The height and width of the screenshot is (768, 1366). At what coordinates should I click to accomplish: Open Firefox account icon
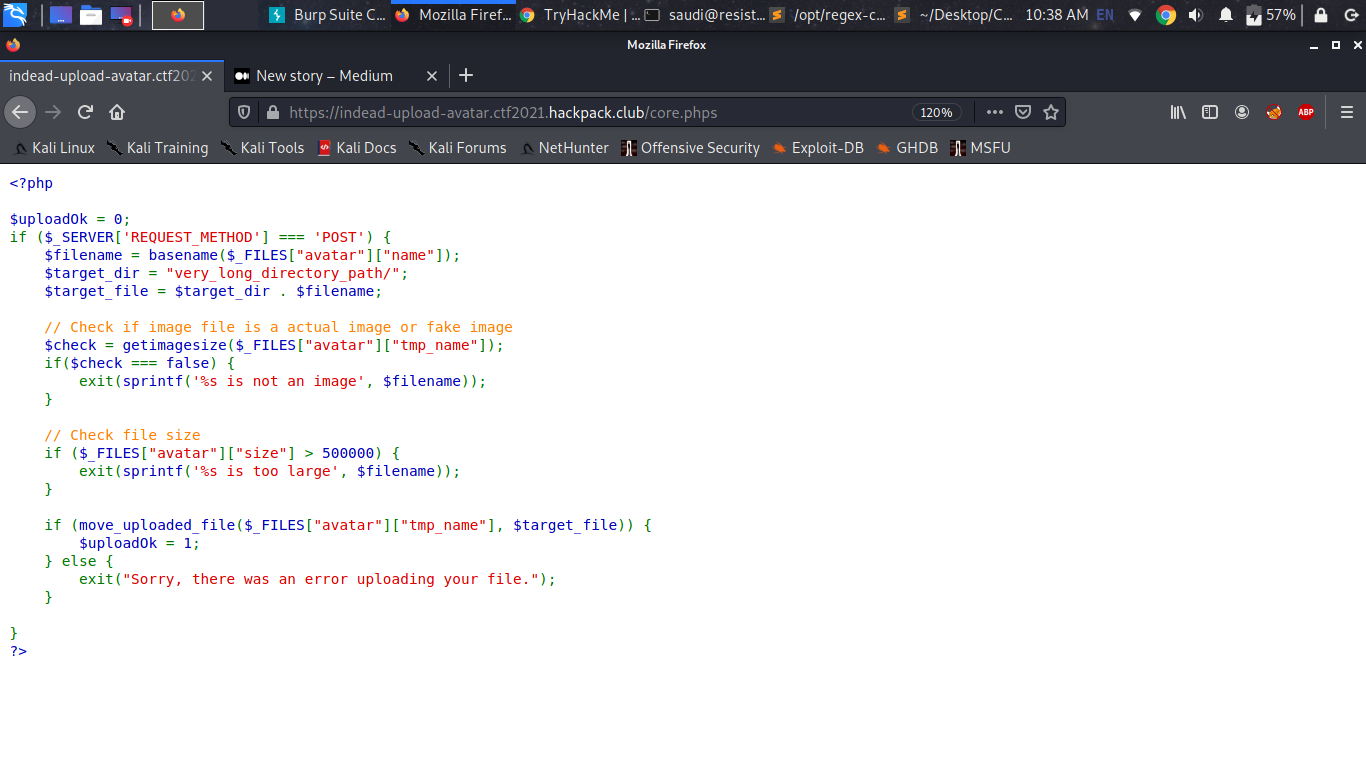[1242, 112]
